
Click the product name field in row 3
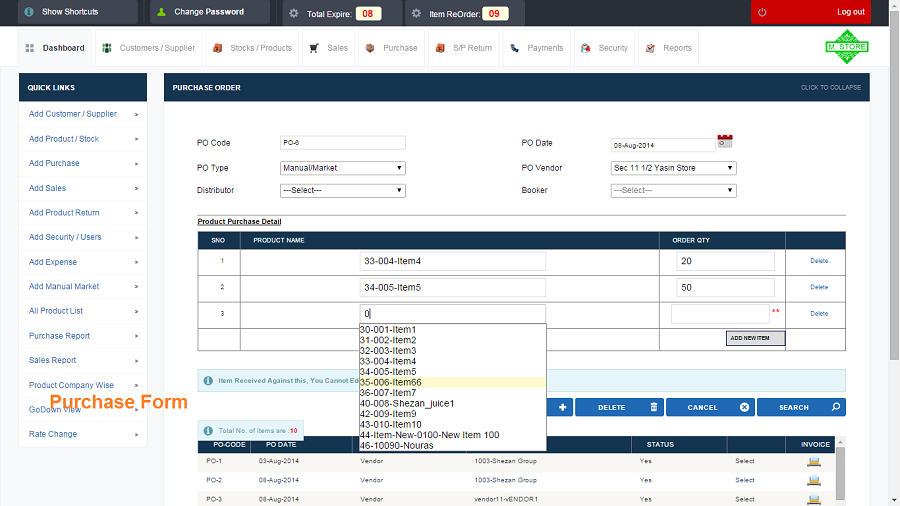452,314
